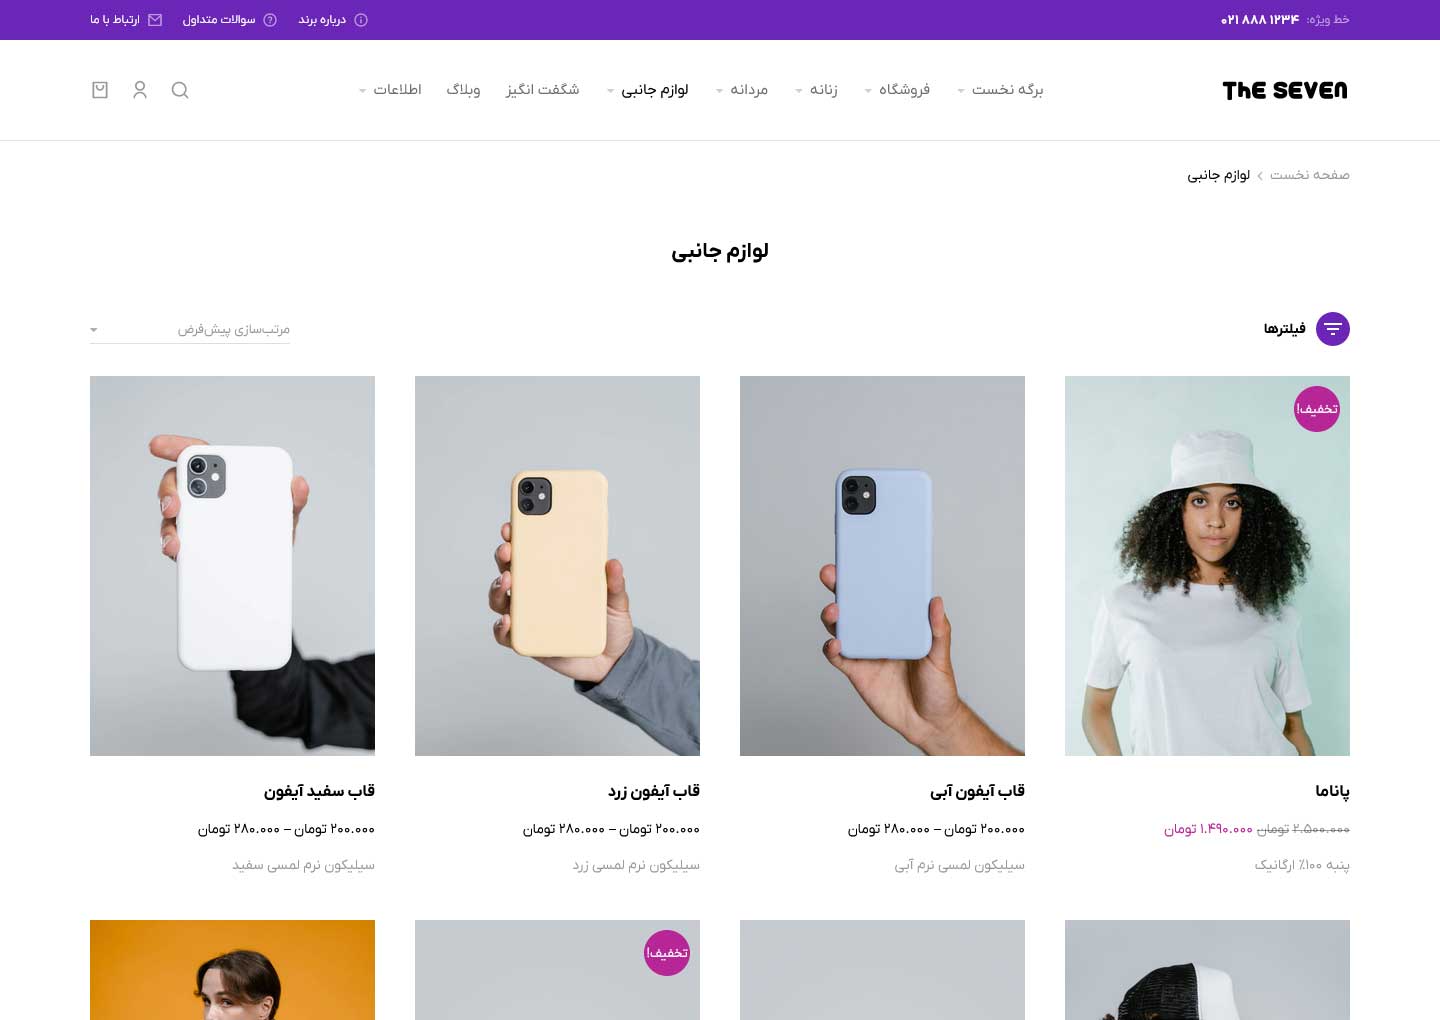This screenshot has height=1020, width=1440.
Task: Open the purple filters circle icon
Action: [1333, 329]
